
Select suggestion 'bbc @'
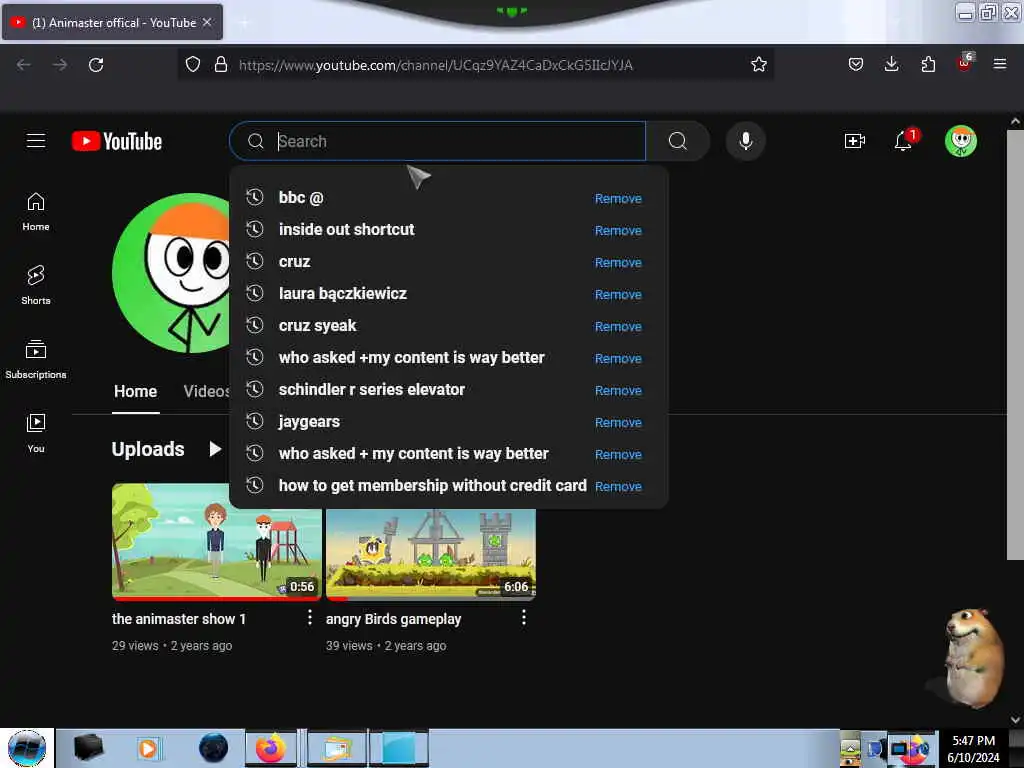click(x=300, y=197)
